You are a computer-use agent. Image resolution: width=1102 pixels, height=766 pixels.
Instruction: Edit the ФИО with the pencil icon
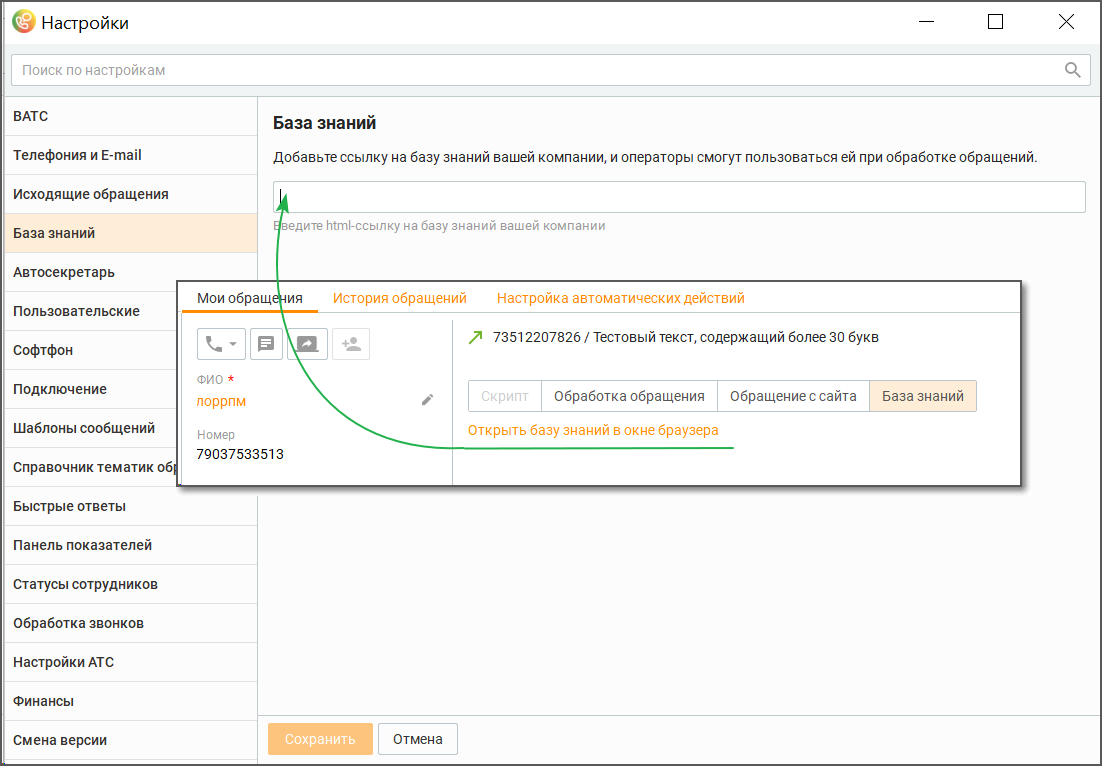coord(427,400)
